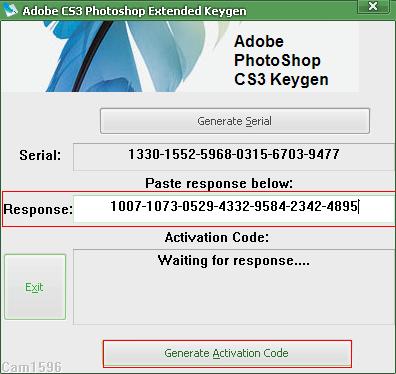Click the Activation Code output box
This screenshot has height=374, width=396.
tap(234, 287)
